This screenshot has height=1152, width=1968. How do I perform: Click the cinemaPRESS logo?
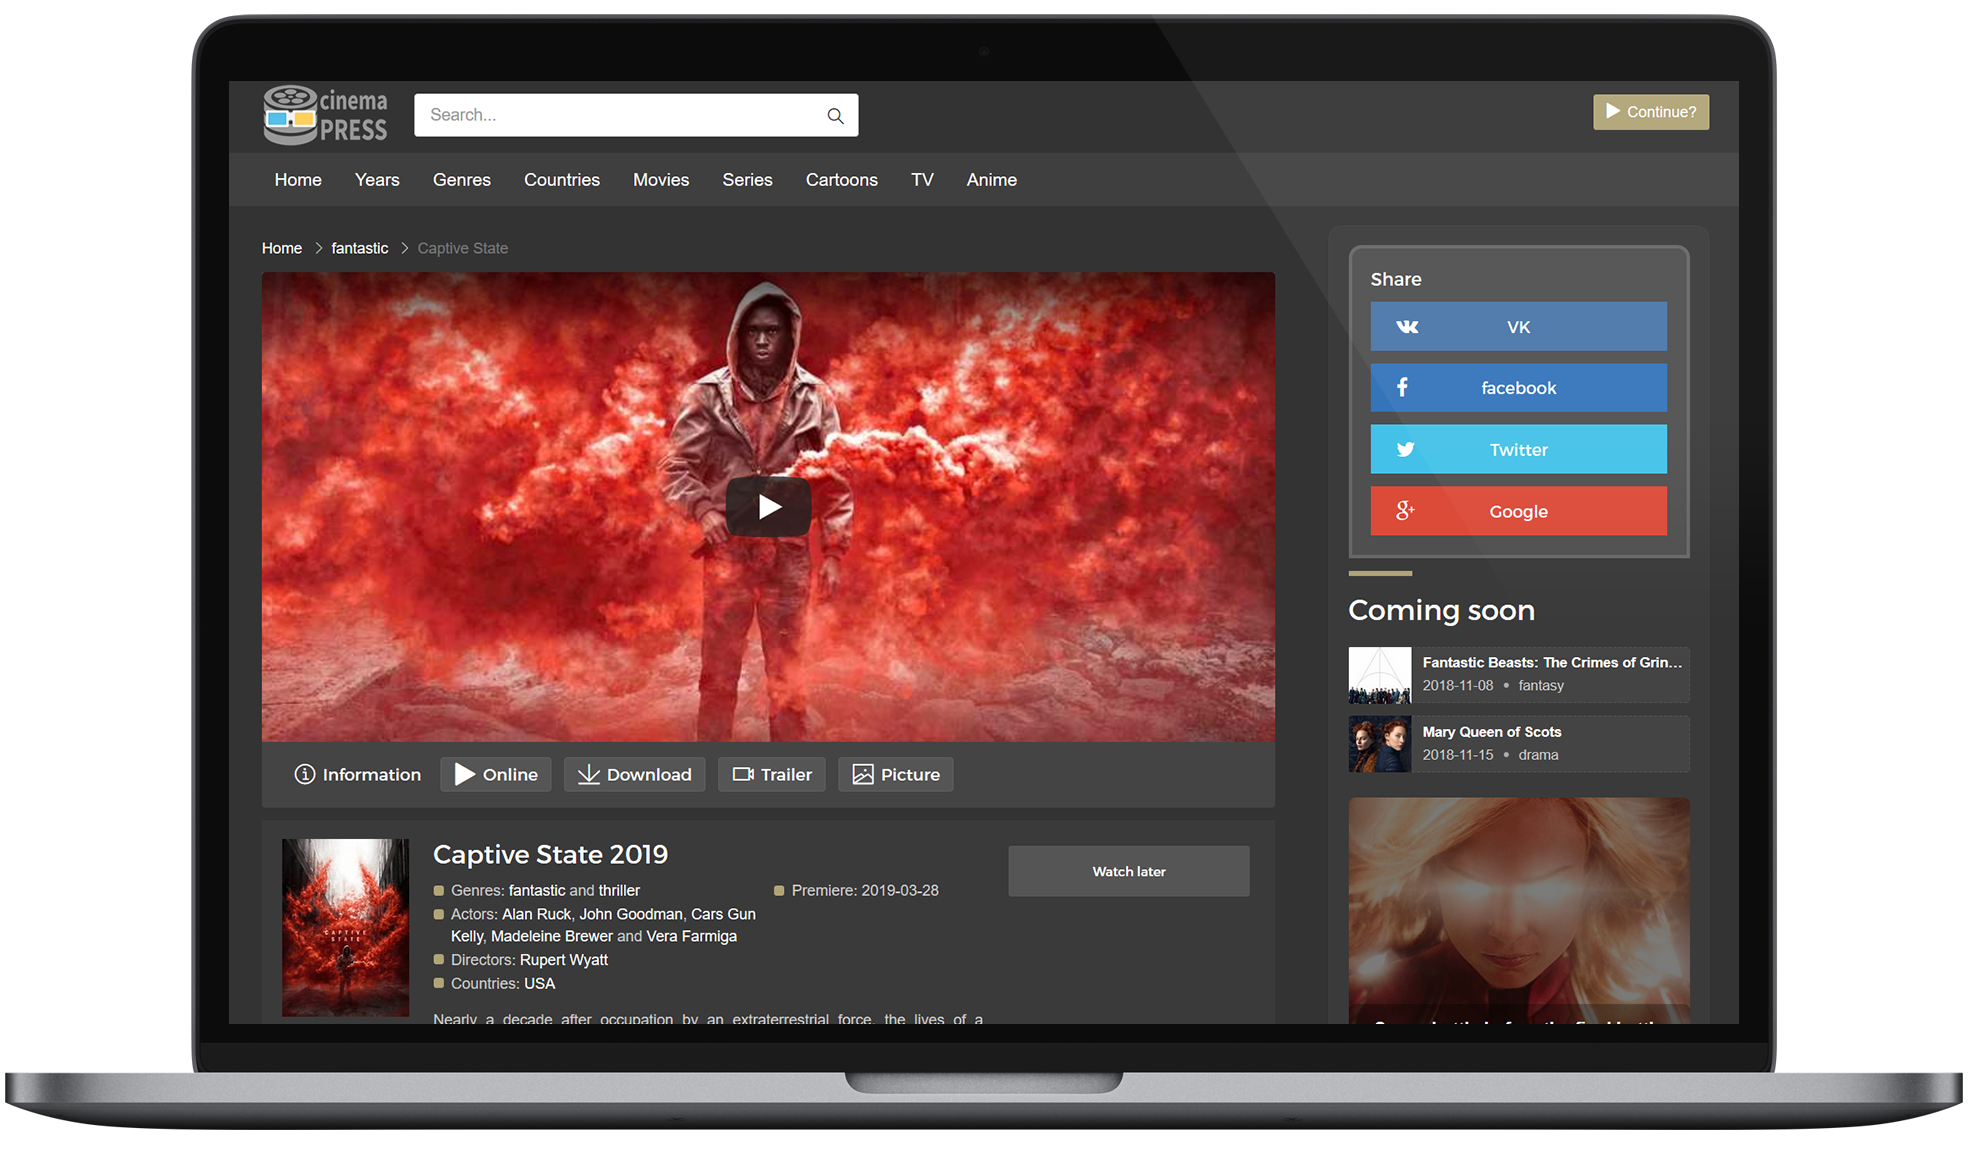[325, 115]
